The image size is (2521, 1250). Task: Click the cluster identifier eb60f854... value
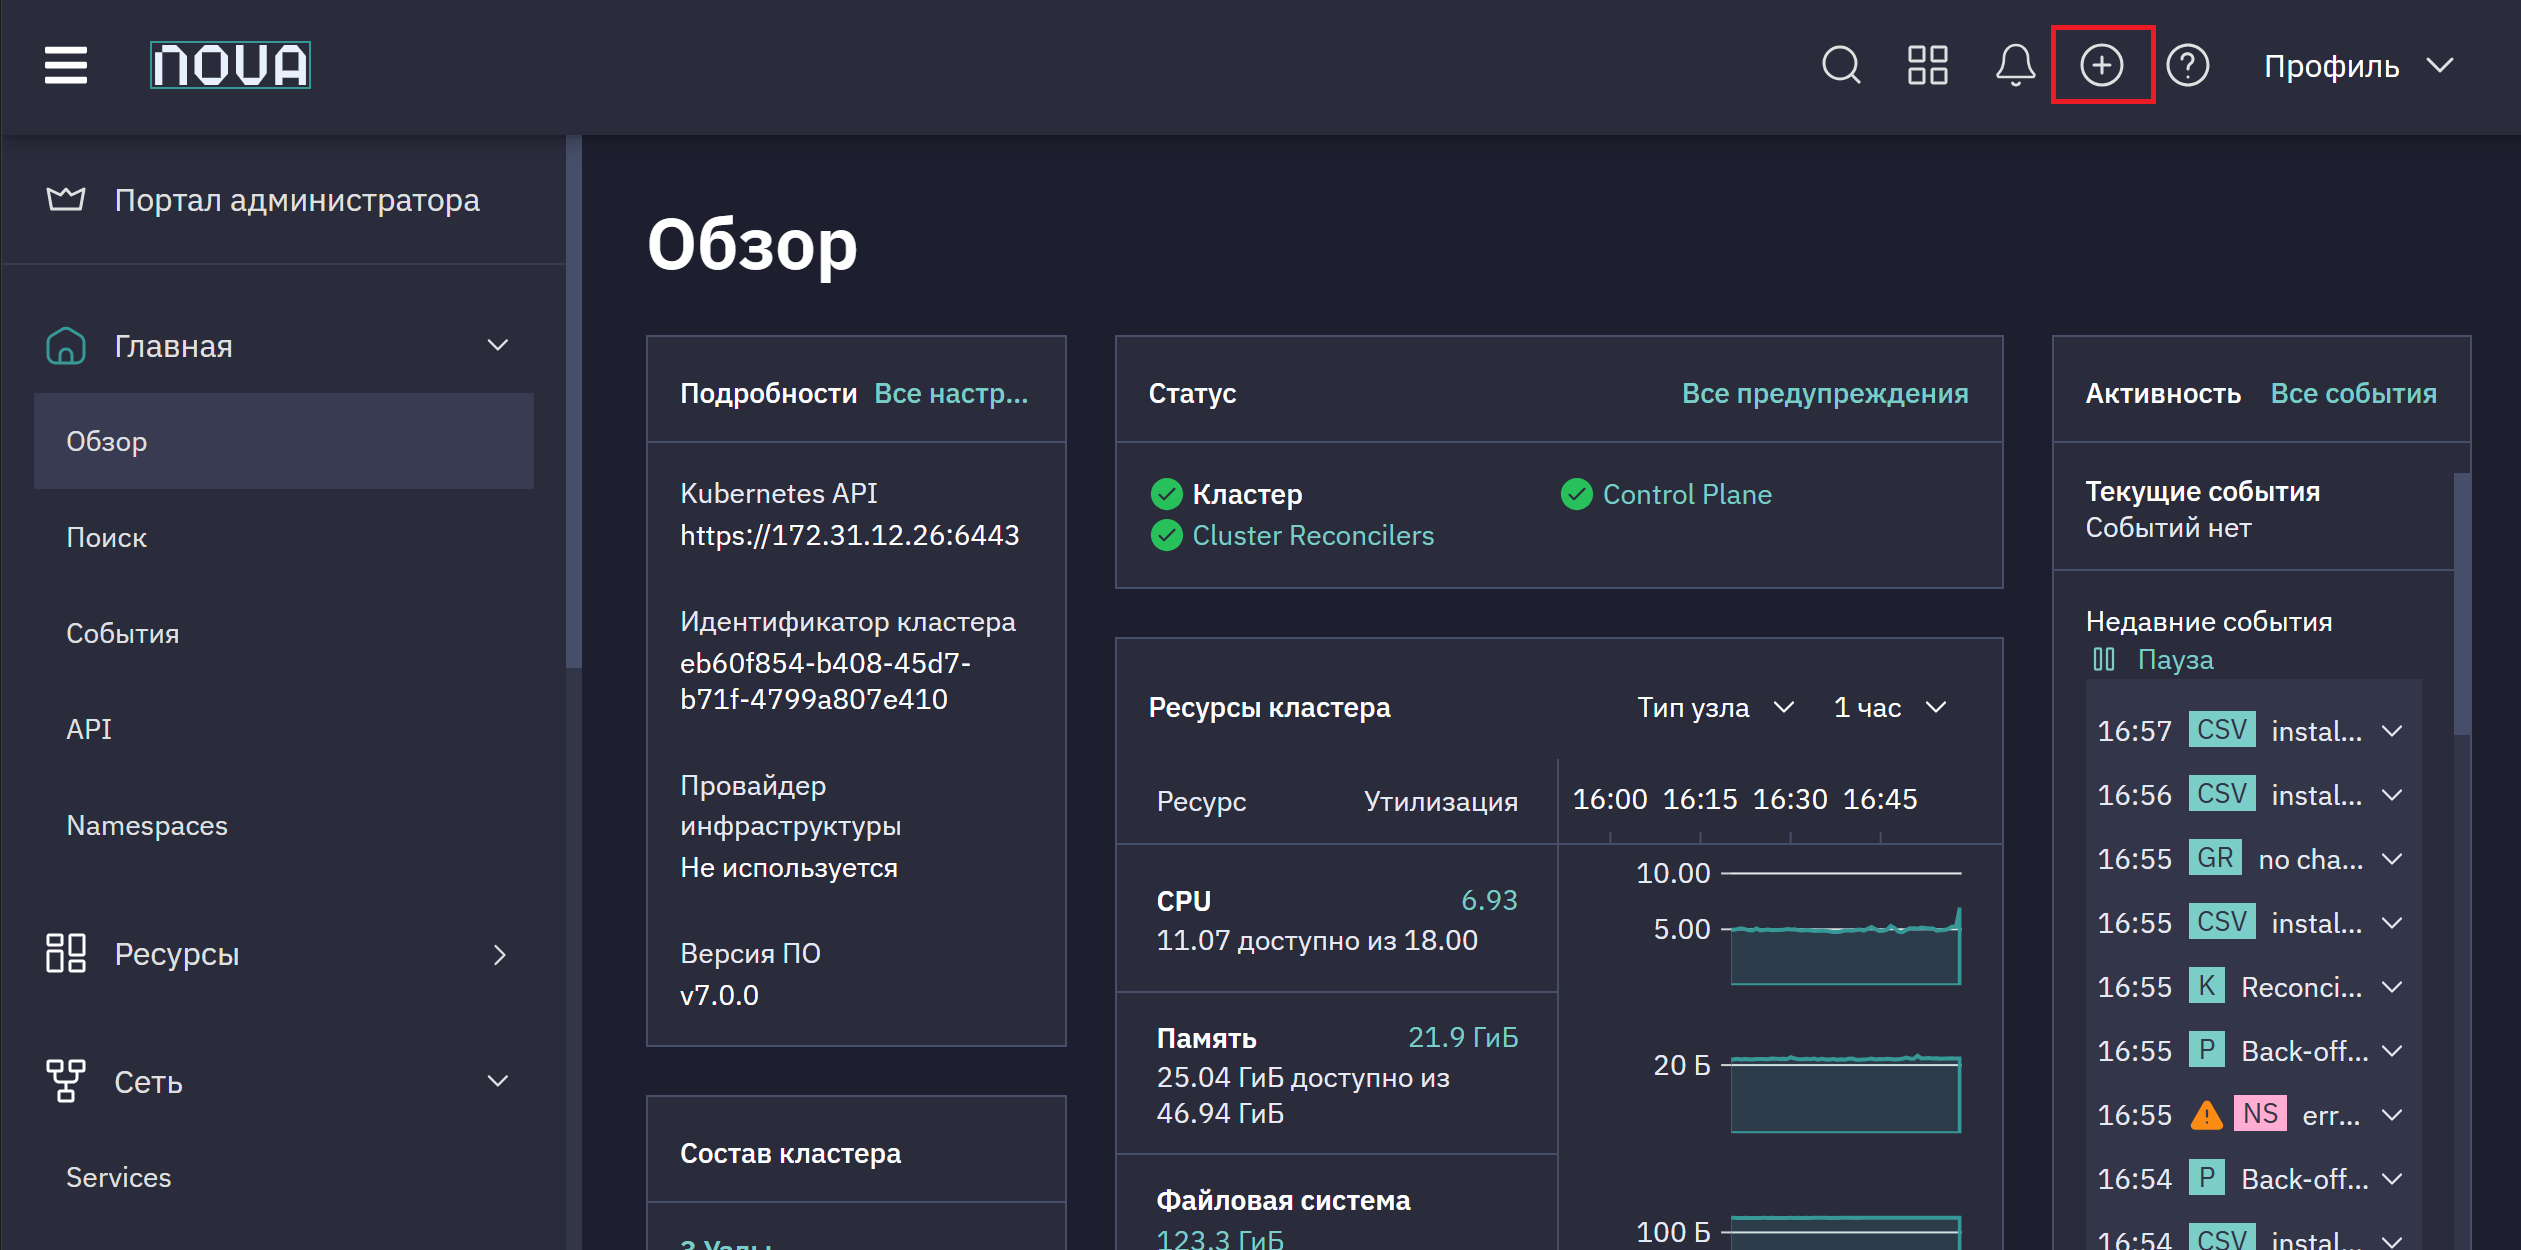tap(825, 681)
